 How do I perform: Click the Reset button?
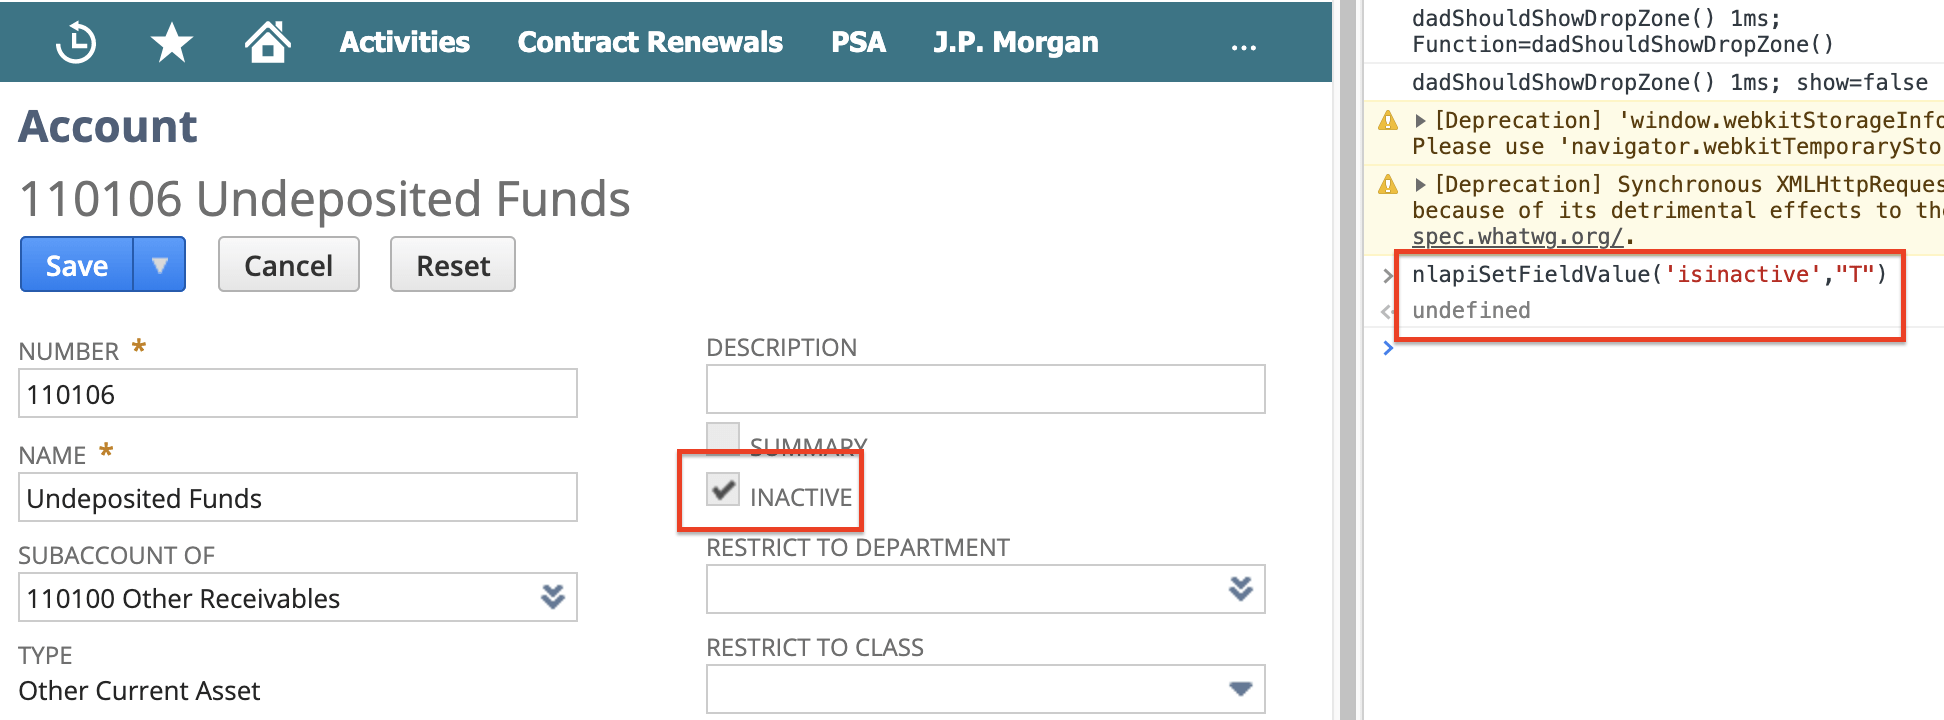coord(452,264)
